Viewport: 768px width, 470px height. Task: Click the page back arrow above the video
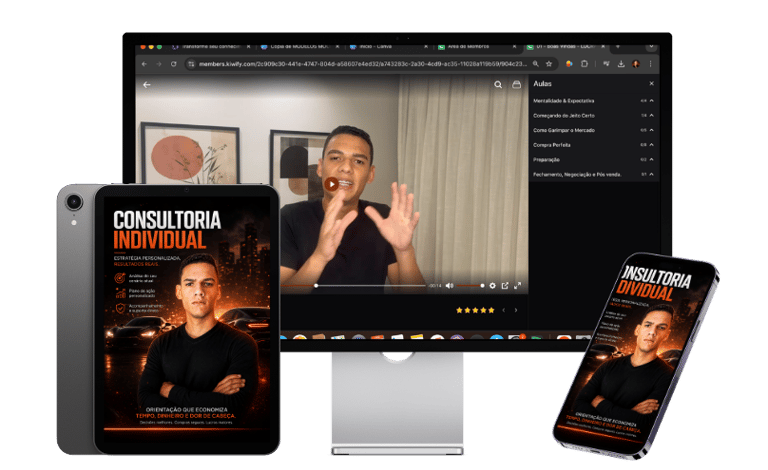click(146, 85)
